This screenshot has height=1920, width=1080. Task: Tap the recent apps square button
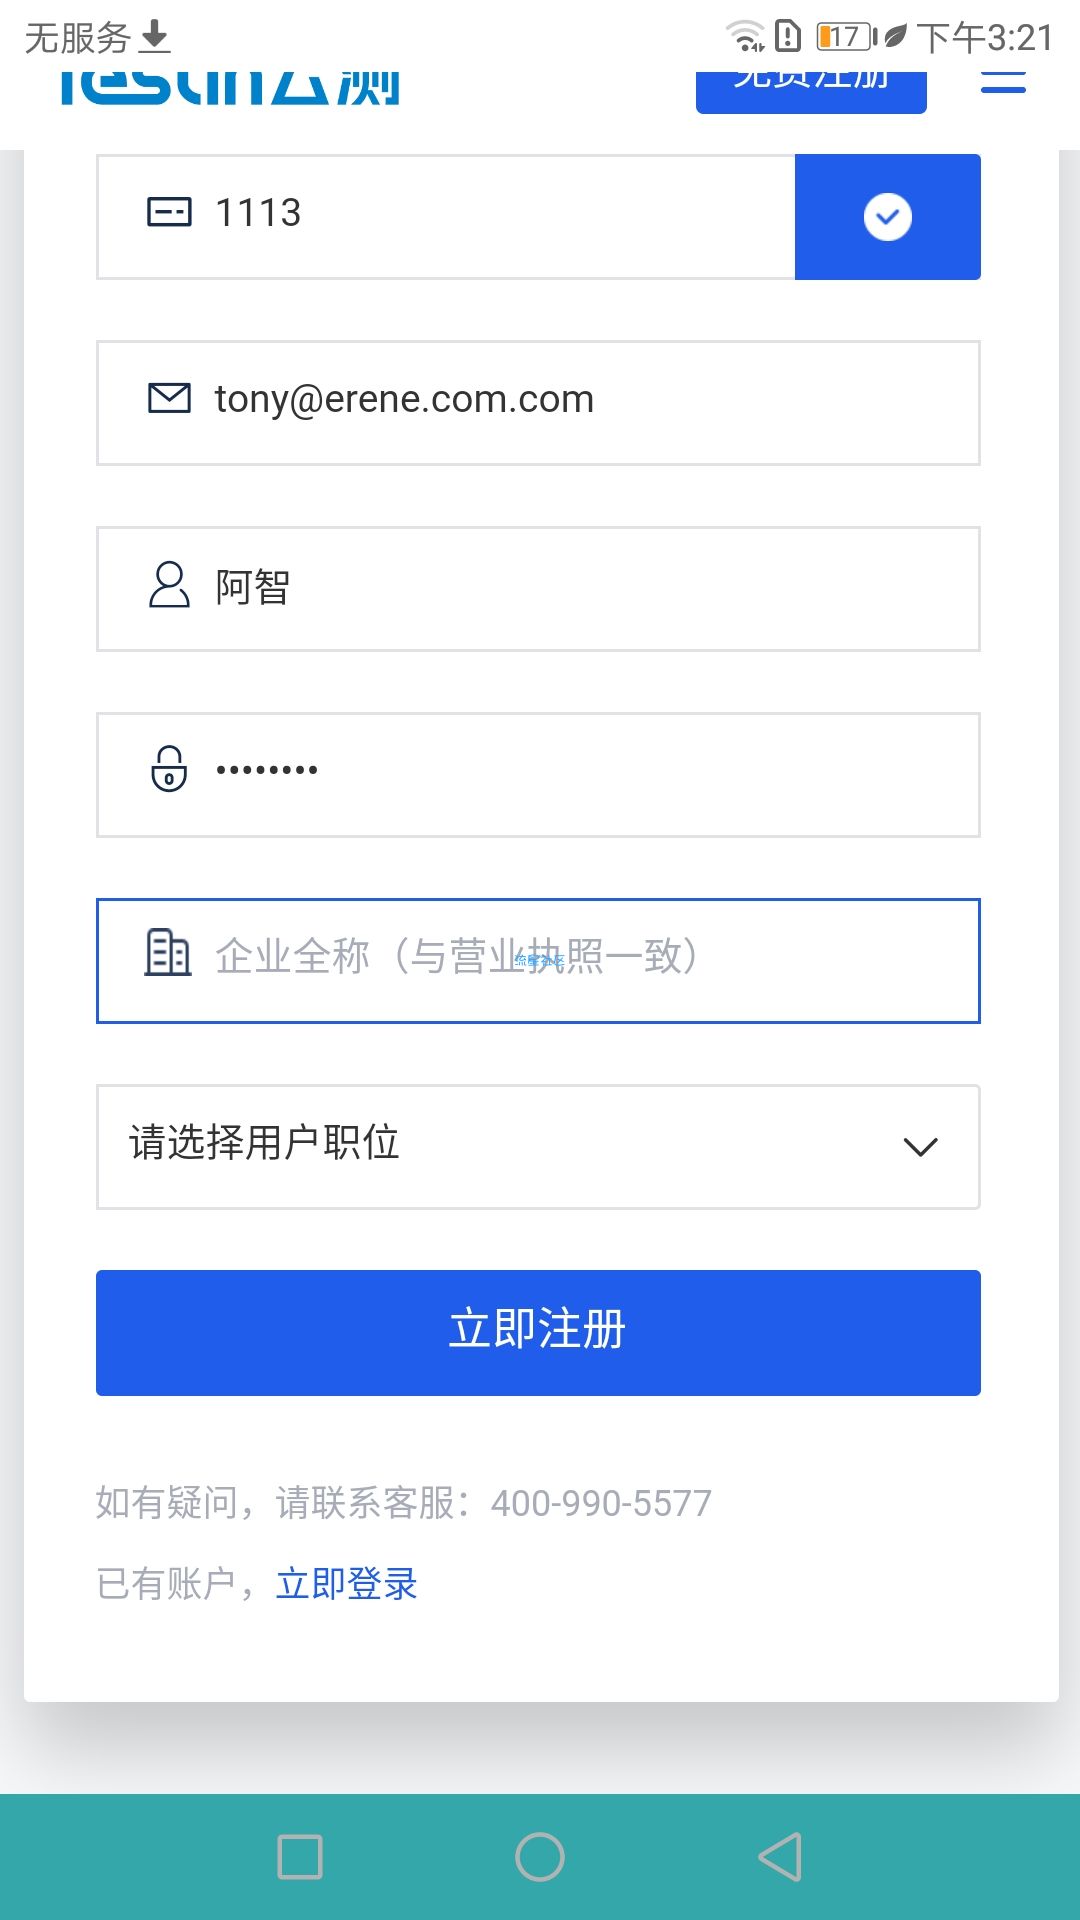pyautogui.click(x=300, y=1857)
